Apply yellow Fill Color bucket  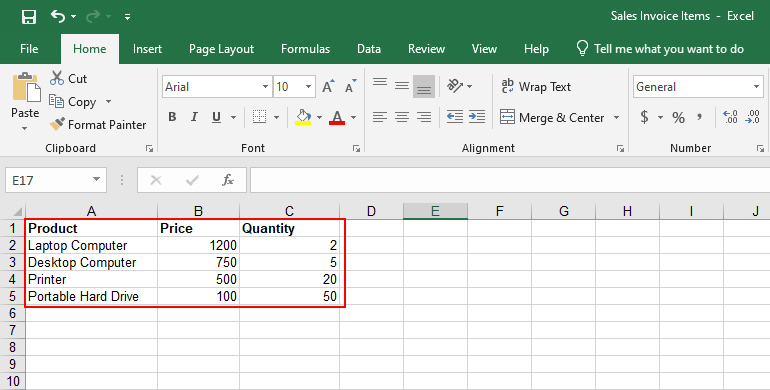coord(303,117)
